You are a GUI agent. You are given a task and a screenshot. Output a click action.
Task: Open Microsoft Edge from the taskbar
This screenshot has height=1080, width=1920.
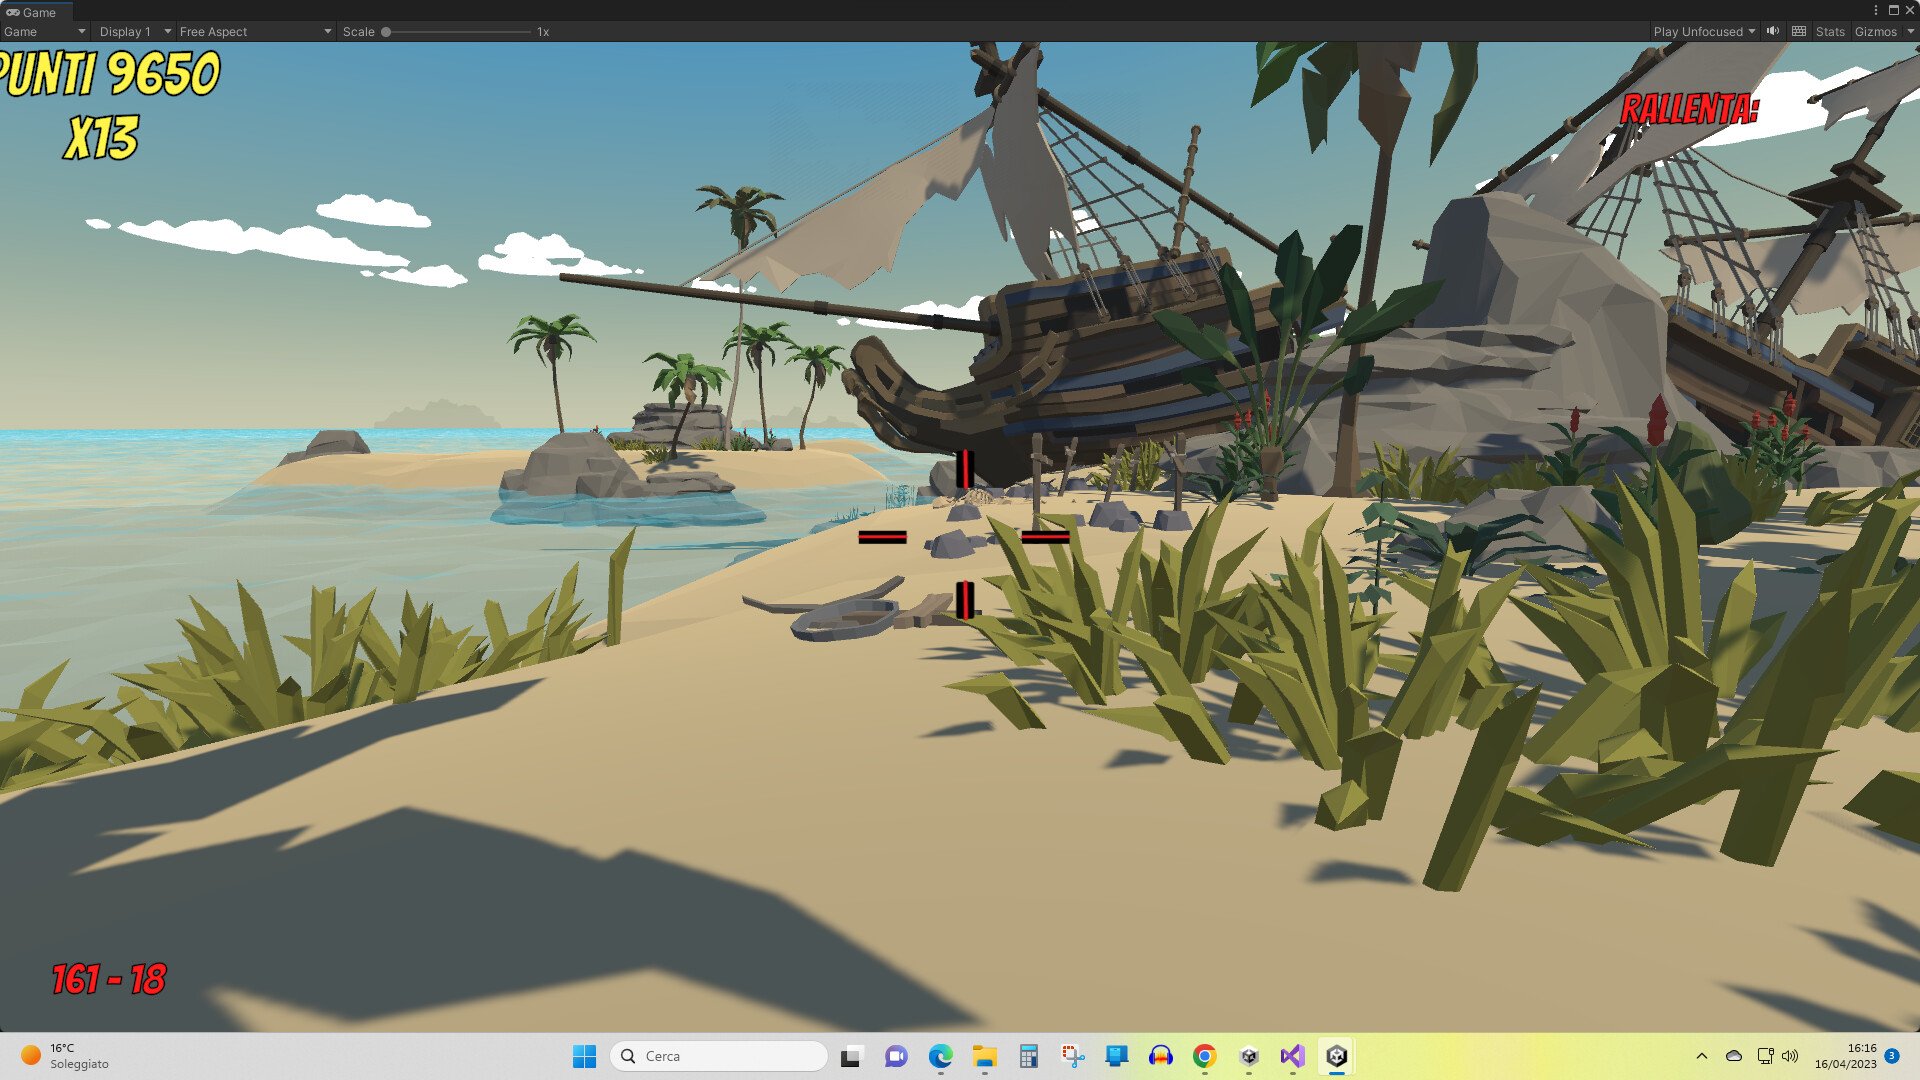pos(941,1056)
